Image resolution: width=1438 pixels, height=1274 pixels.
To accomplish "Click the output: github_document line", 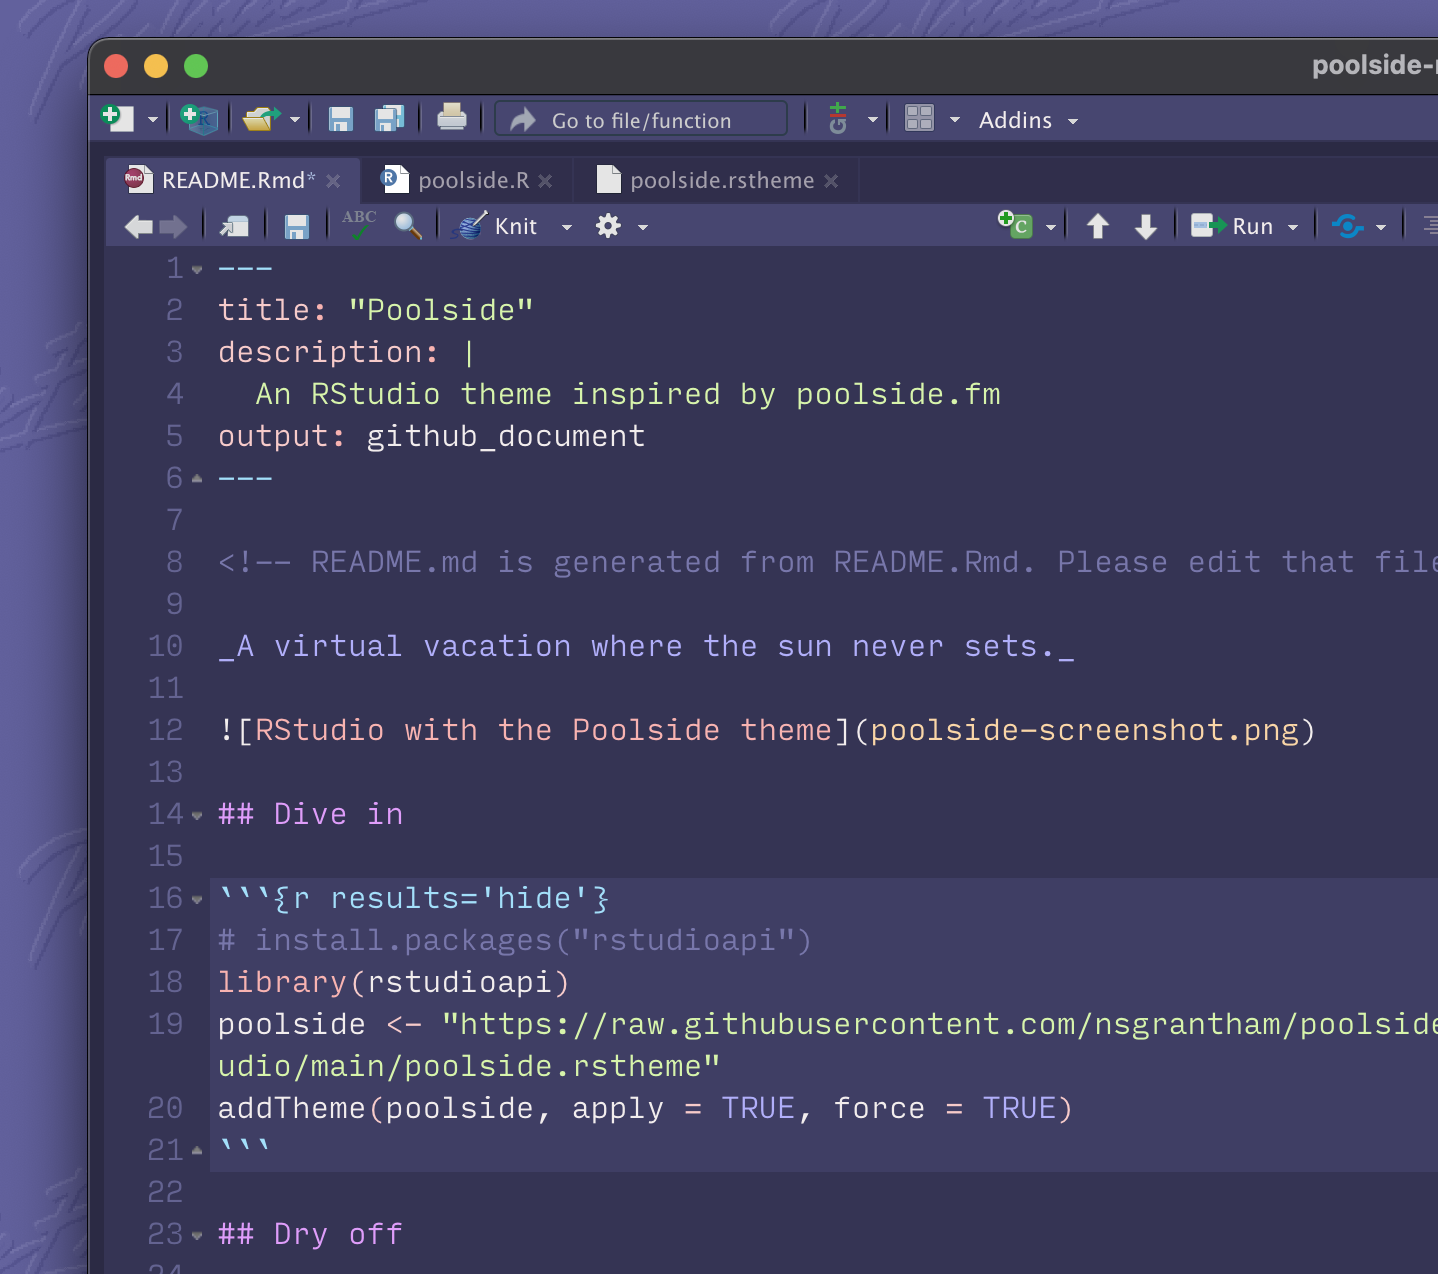I will (x=432, y=436).
